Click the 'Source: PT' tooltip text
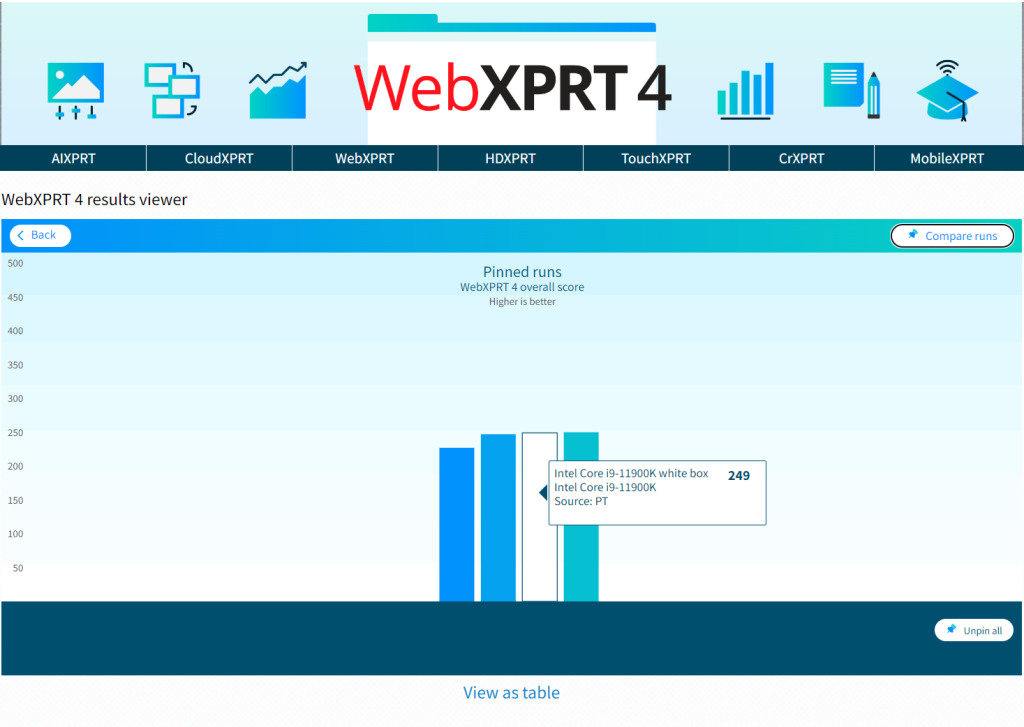The image size is (1024, 727). 581,501
